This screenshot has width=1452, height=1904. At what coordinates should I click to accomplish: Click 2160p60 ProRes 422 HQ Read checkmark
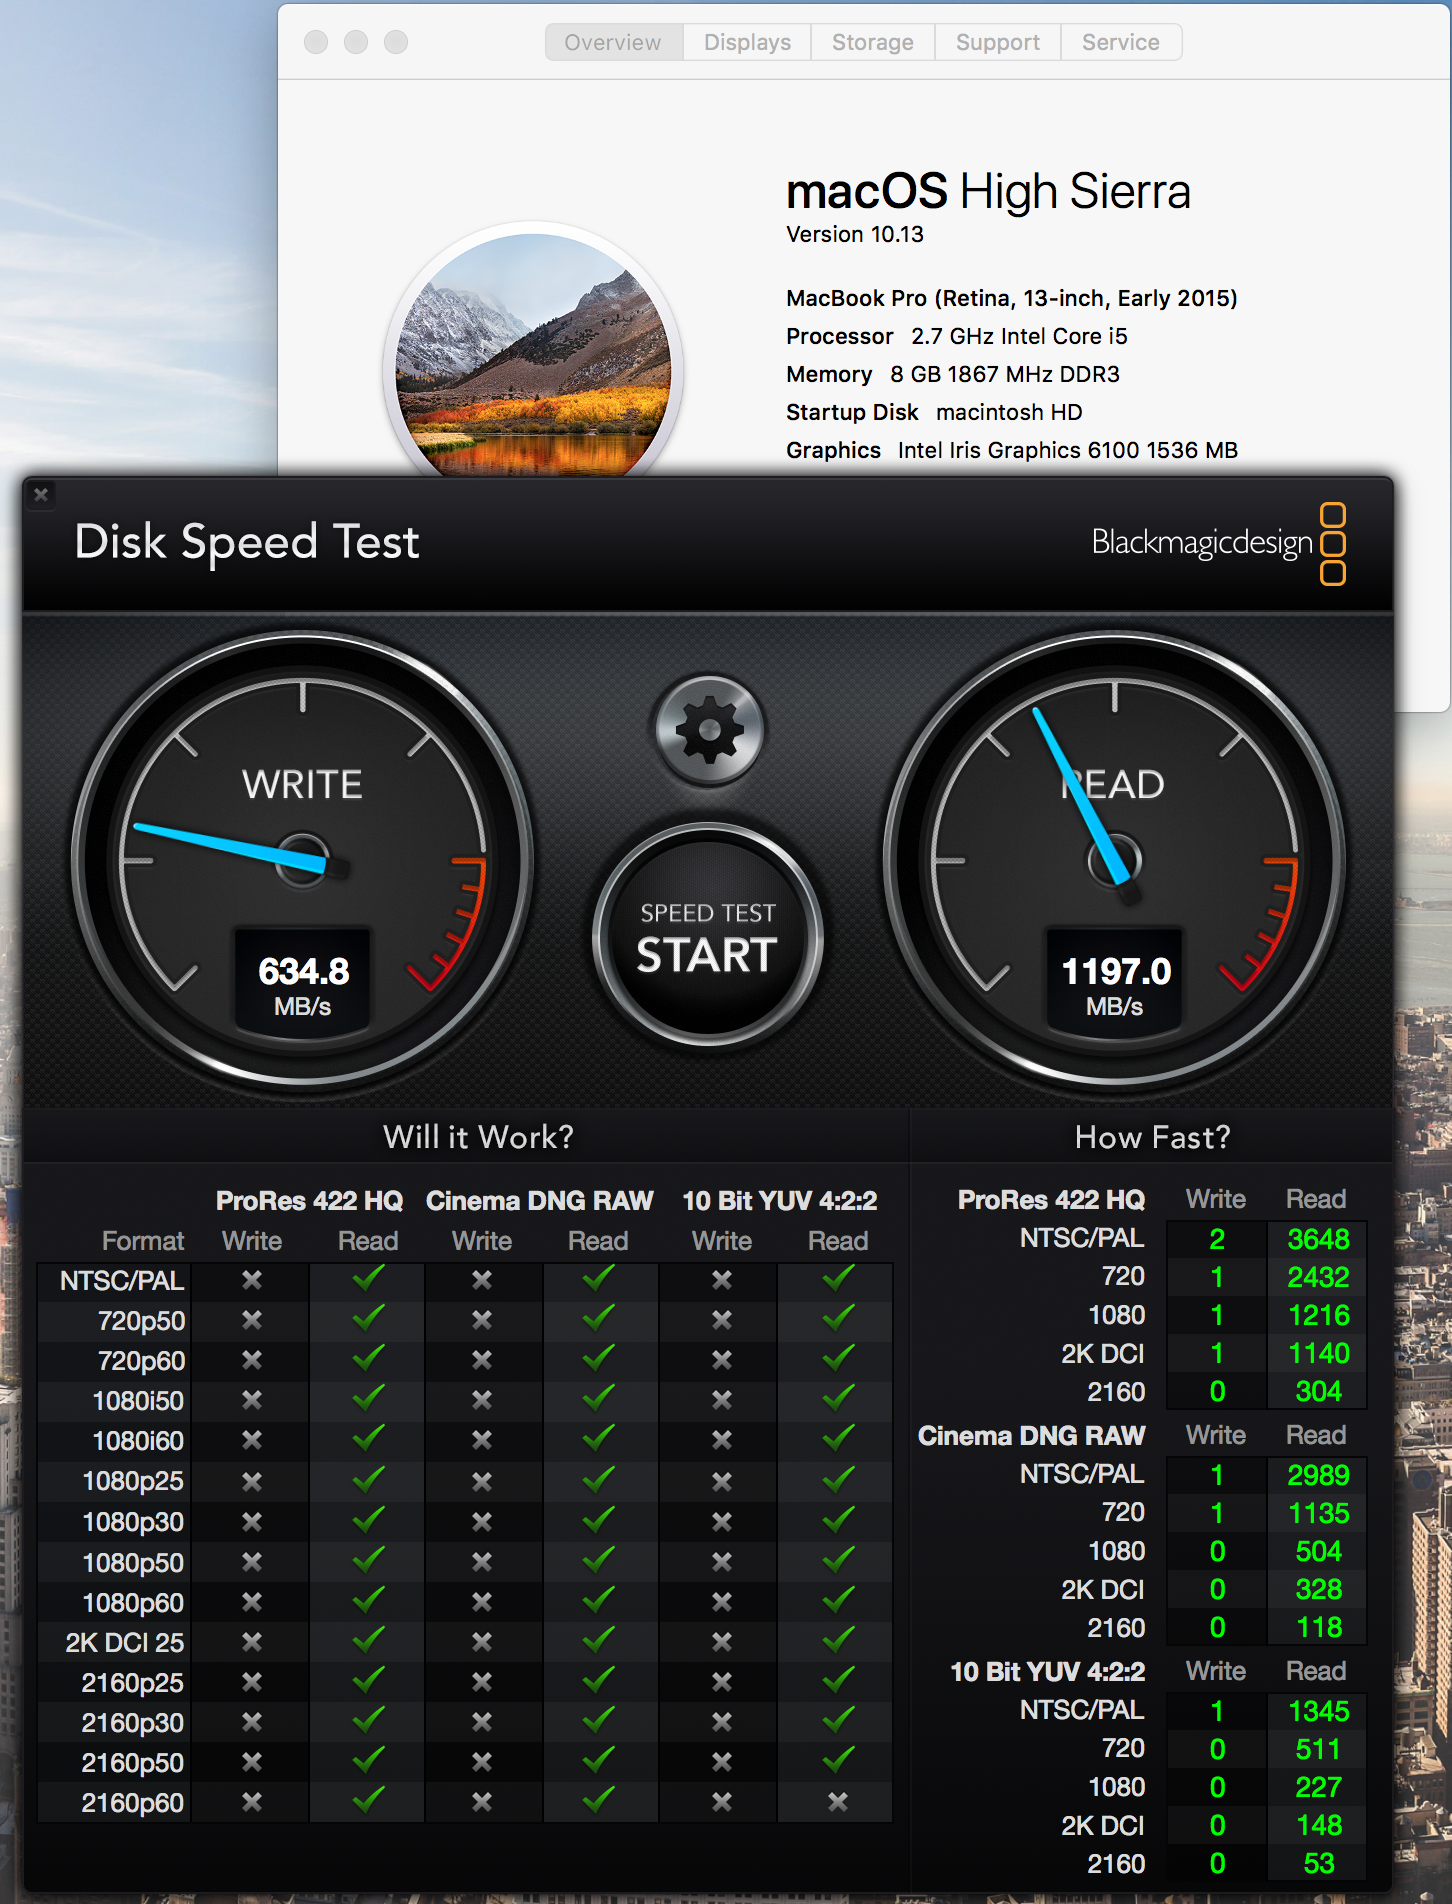(368, 1800)
